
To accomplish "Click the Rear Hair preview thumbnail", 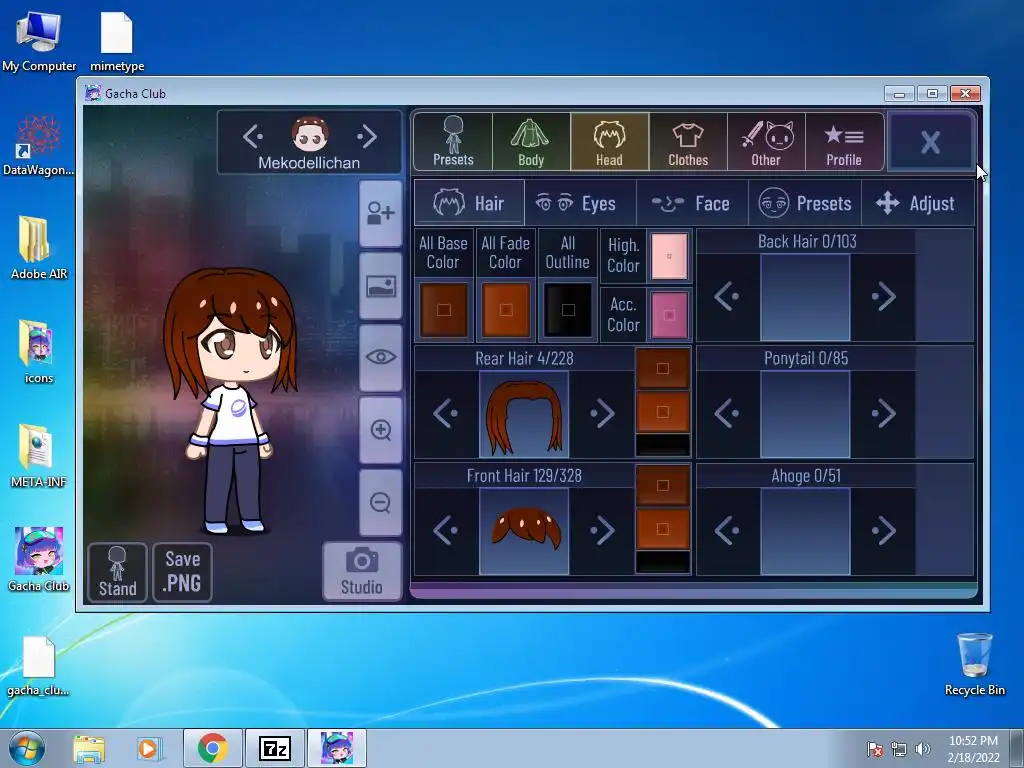I will (524, 414).
